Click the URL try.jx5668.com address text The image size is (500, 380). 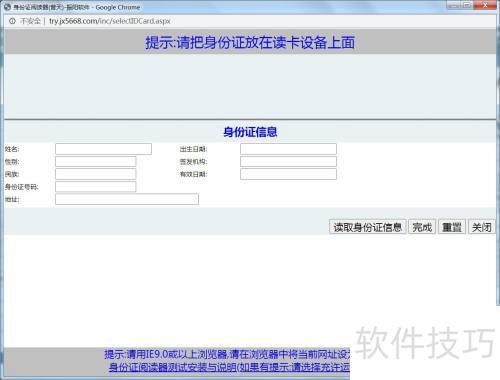click(x=110, y=21)
